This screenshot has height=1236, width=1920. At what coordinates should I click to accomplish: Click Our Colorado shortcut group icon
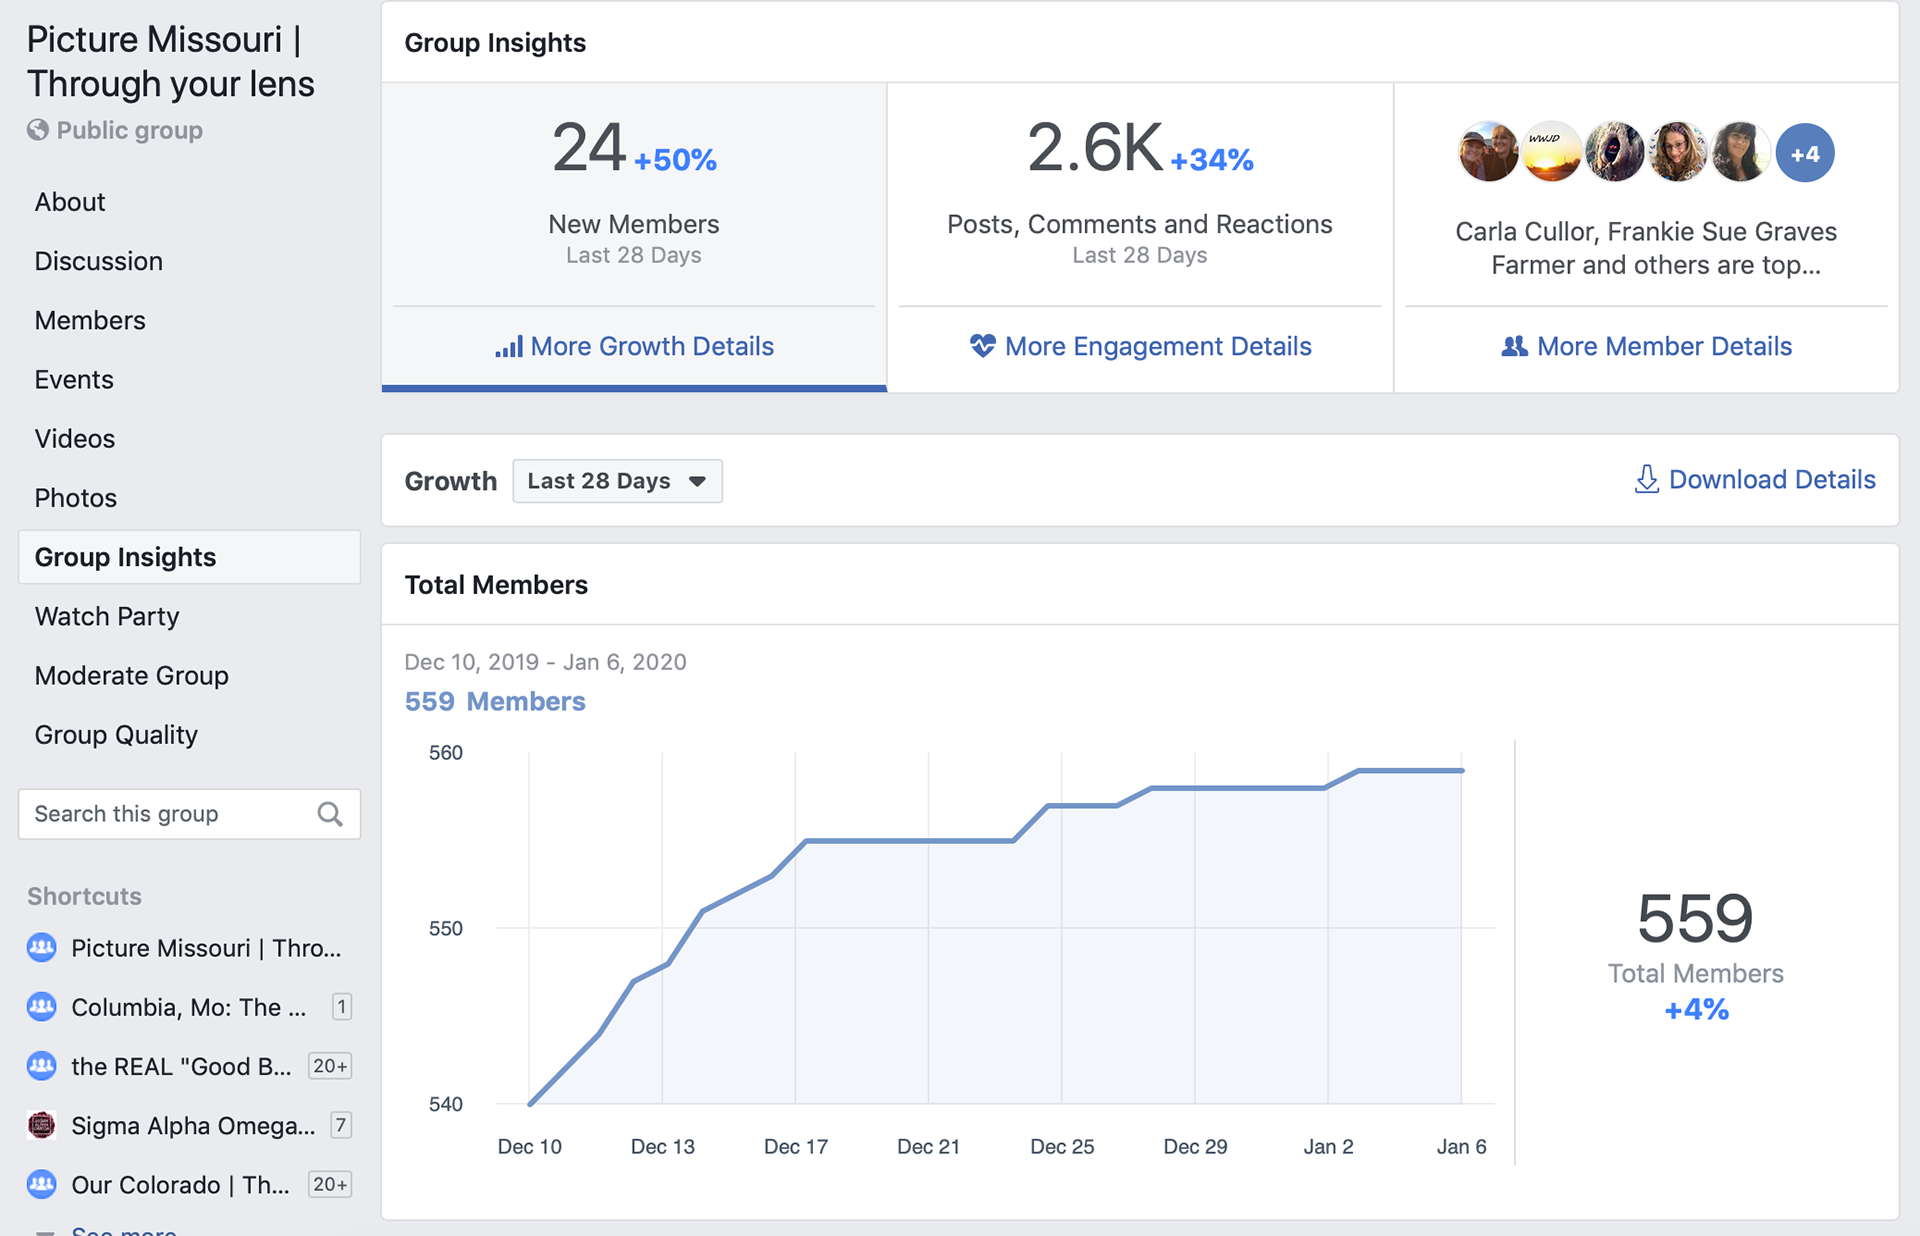[x=42, y=1184]
